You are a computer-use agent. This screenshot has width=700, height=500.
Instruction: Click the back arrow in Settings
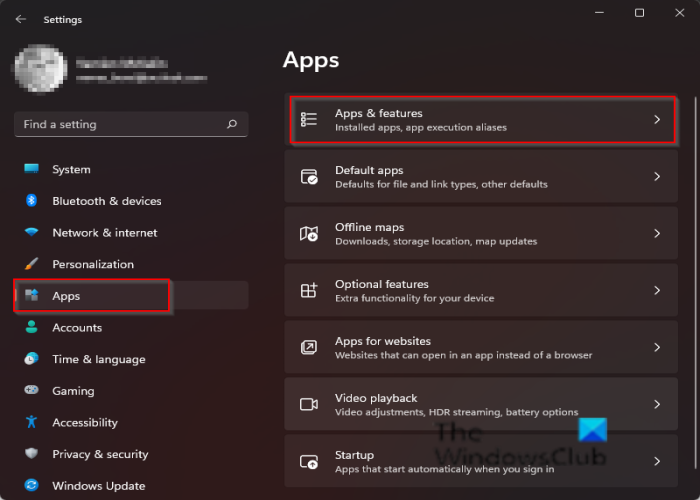tap(21, 19)
